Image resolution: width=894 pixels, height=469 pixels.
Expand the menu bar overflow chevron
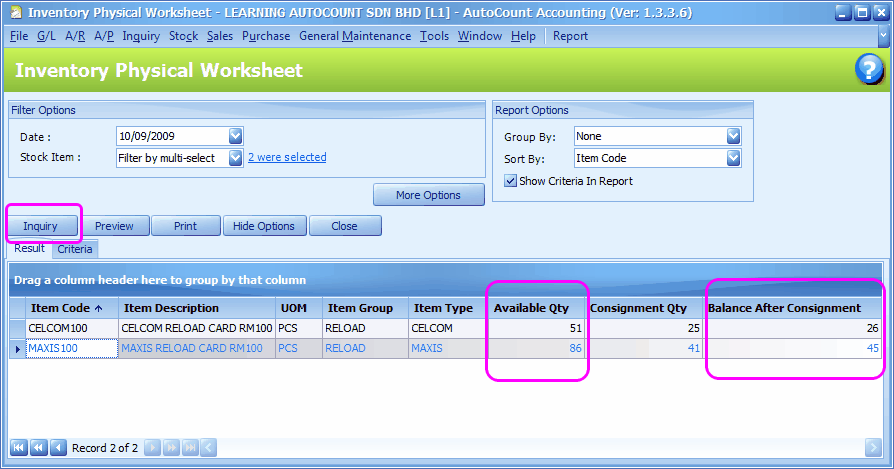point(883,36)
